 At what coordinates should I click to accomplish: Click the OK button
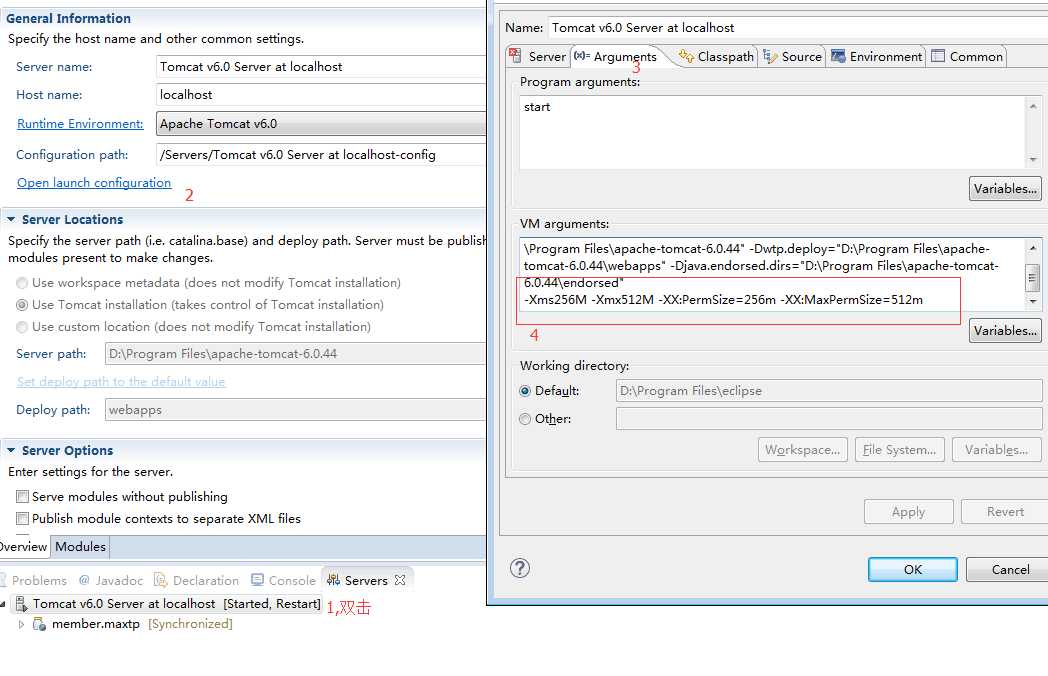[913, 570]
